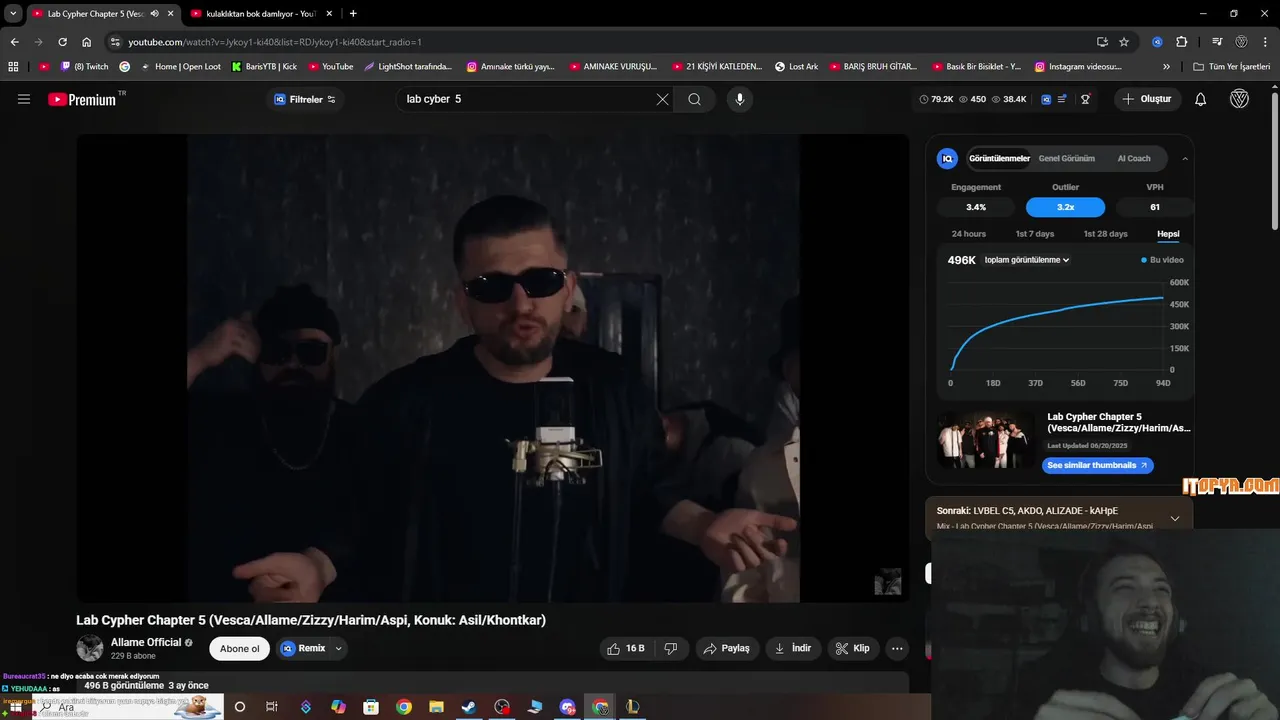Clear the search query with X
The image size is (1280, 720).
pyautogui.click(x=662, y=99)
